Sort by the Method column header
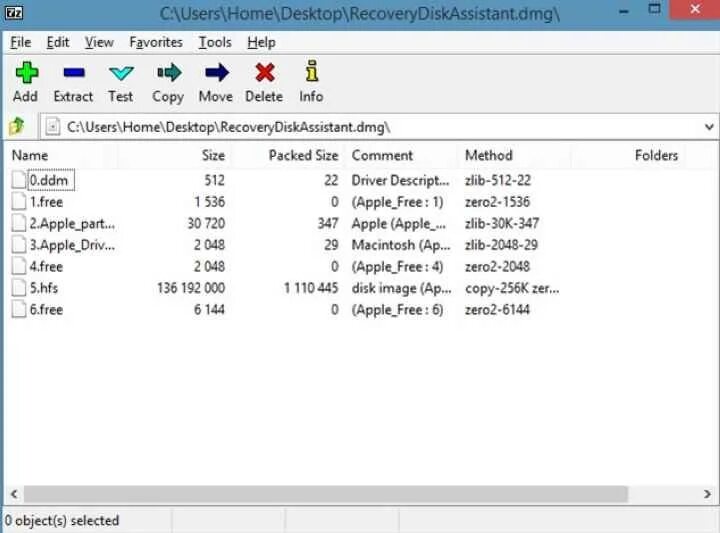This screenshot has height=533, width=720. point(489,155)
